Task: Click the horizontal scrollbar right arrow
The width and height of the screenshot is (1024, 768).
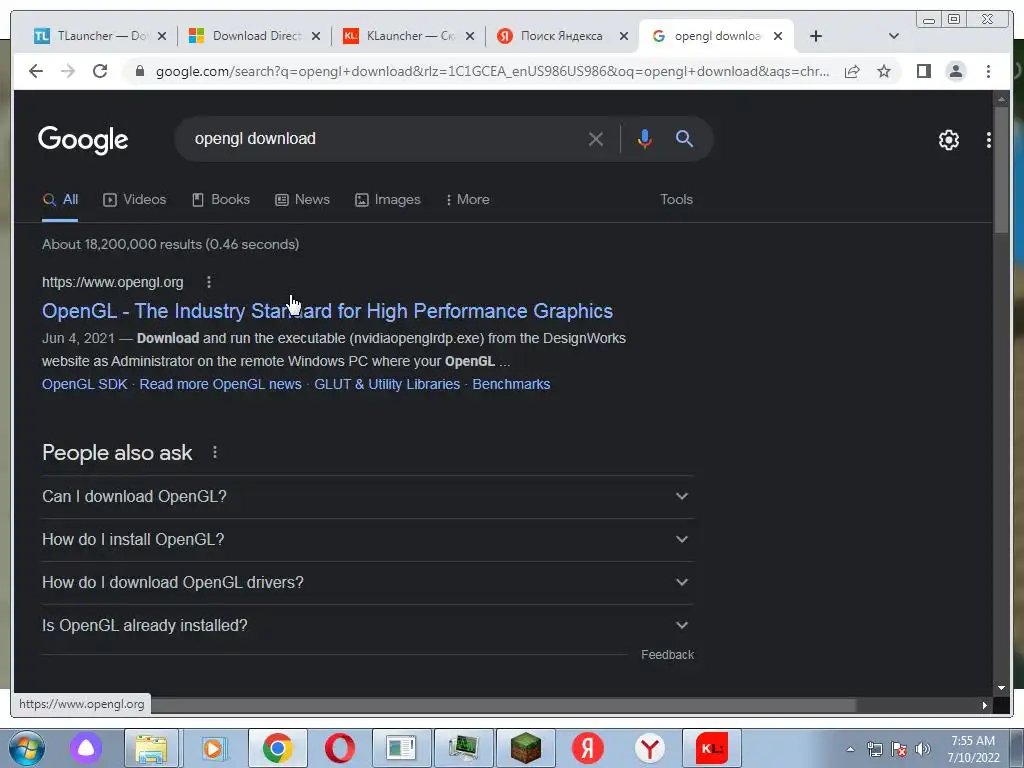Action: 984,705
